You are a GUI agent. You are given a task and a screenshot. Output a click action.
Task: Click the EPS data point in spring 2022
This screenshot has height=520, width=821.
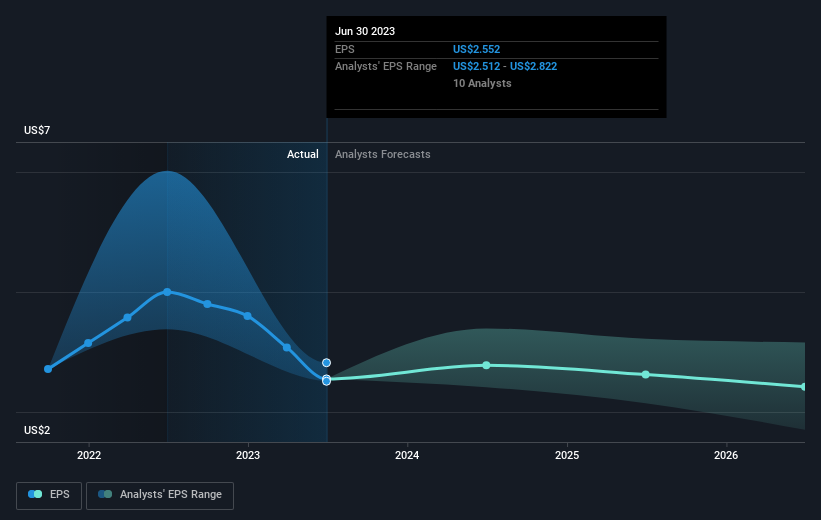(127, 317)
